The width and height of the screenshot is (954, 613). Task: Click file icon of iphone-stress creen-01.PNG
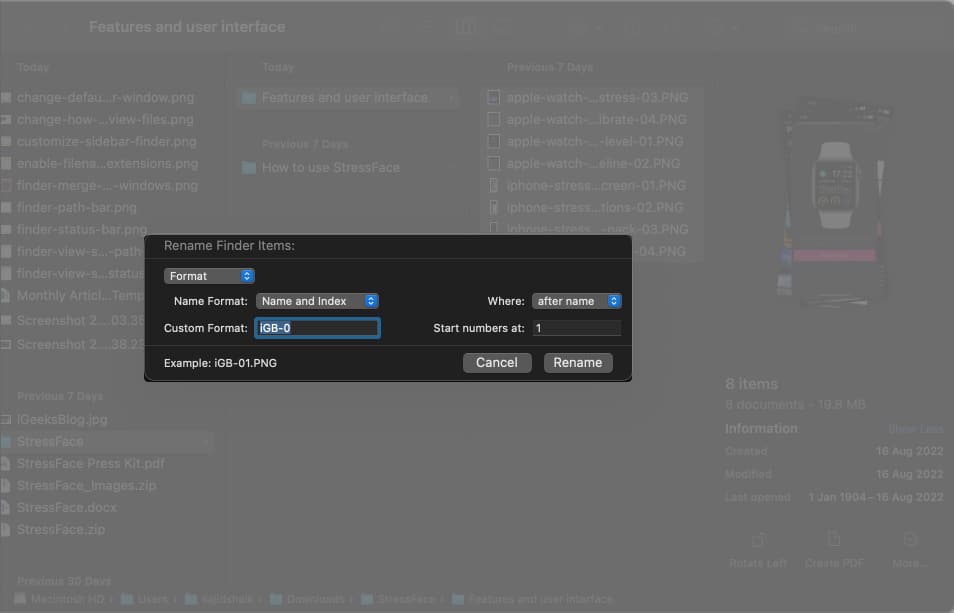pyautogui.click(x=493, y=185)
